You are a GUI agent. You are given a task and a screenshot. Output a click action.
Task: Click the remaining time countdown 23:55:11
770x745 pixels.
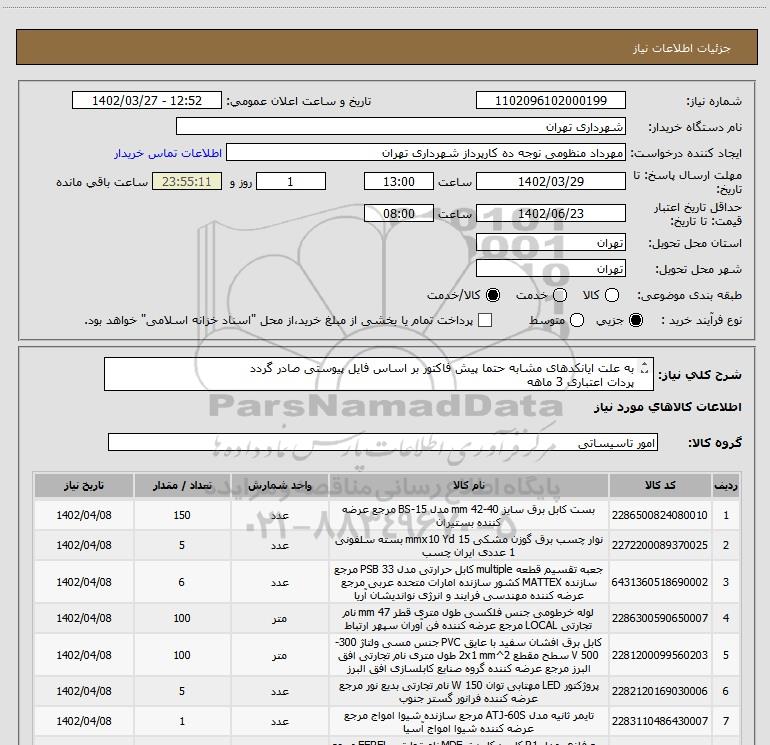coord(187,182)
